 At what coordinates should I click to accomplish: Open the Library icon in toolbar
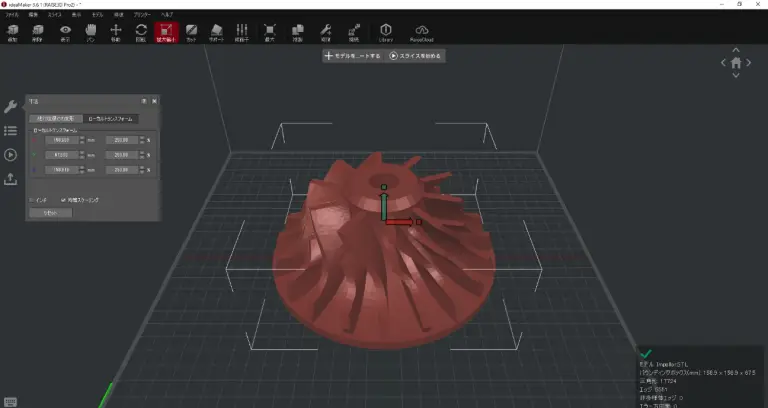pos(386,34)
